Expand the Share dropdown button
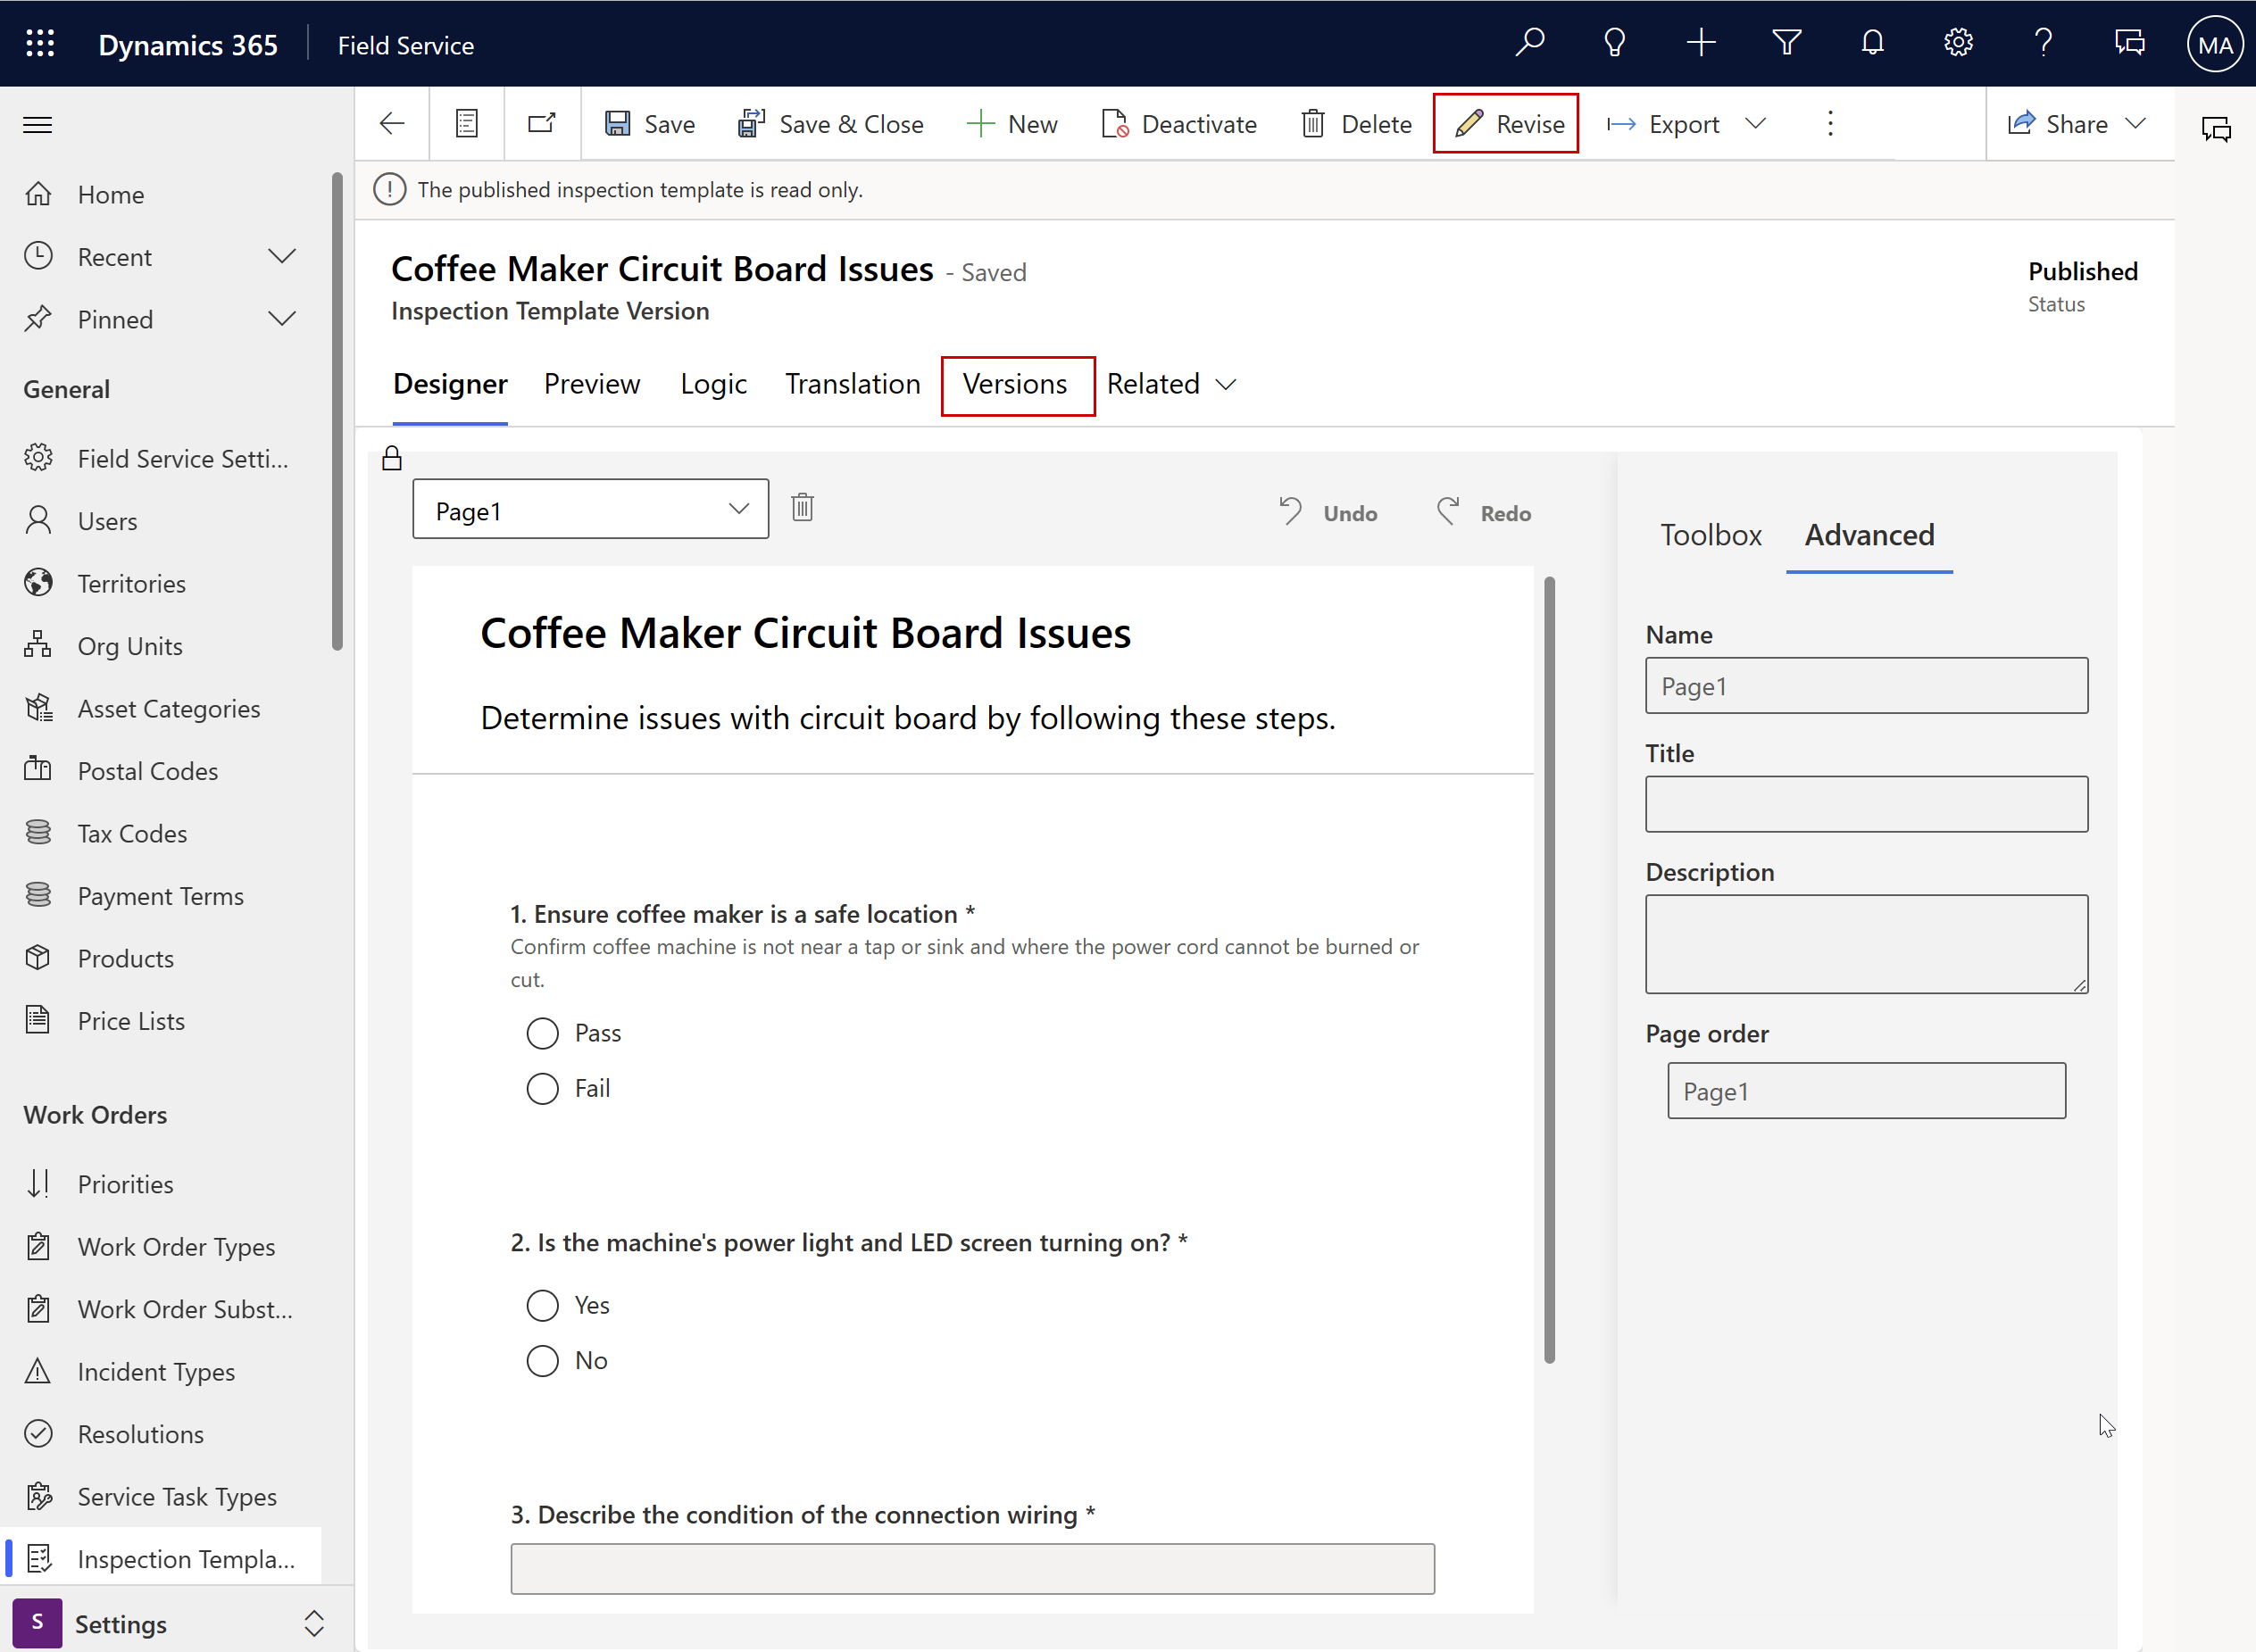 coord(2137,124)
